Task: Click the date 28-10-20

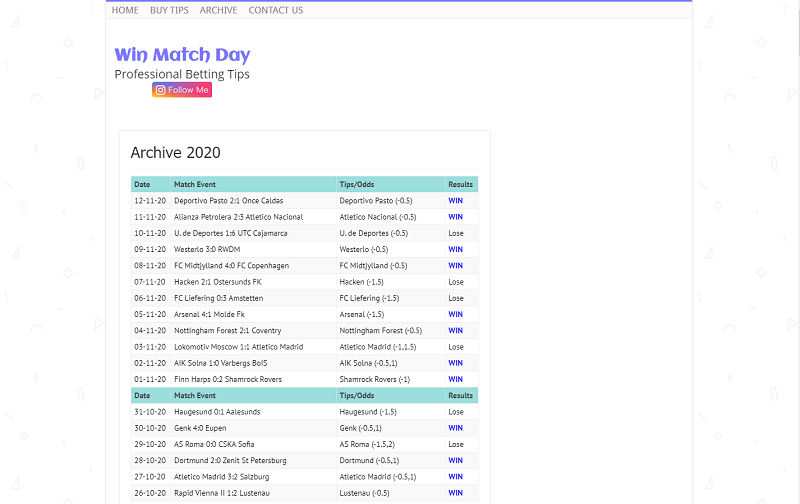Action: pos(150,461)
